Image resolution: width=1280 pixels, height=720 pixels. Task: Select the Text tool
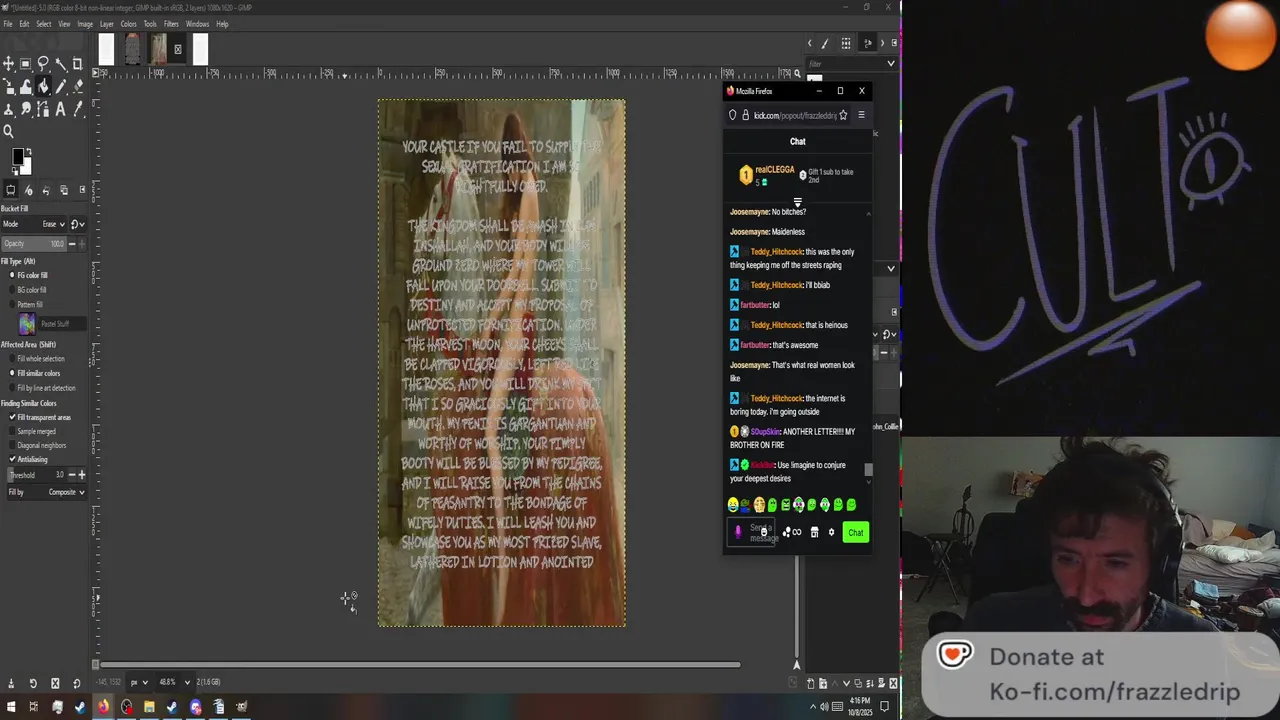tap(61, 109)
